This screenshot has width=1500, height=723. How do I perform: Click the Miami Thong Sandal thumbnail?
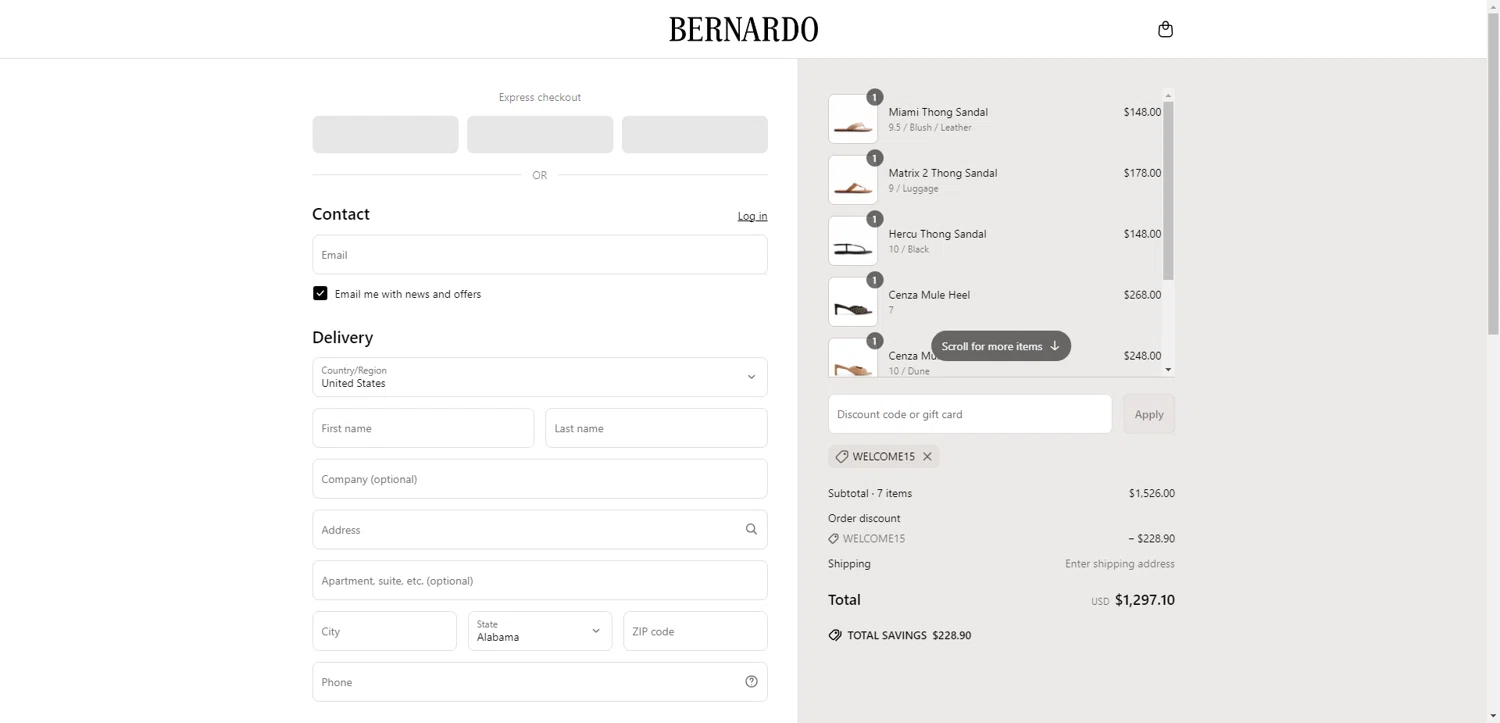click(x=853, y=119)
